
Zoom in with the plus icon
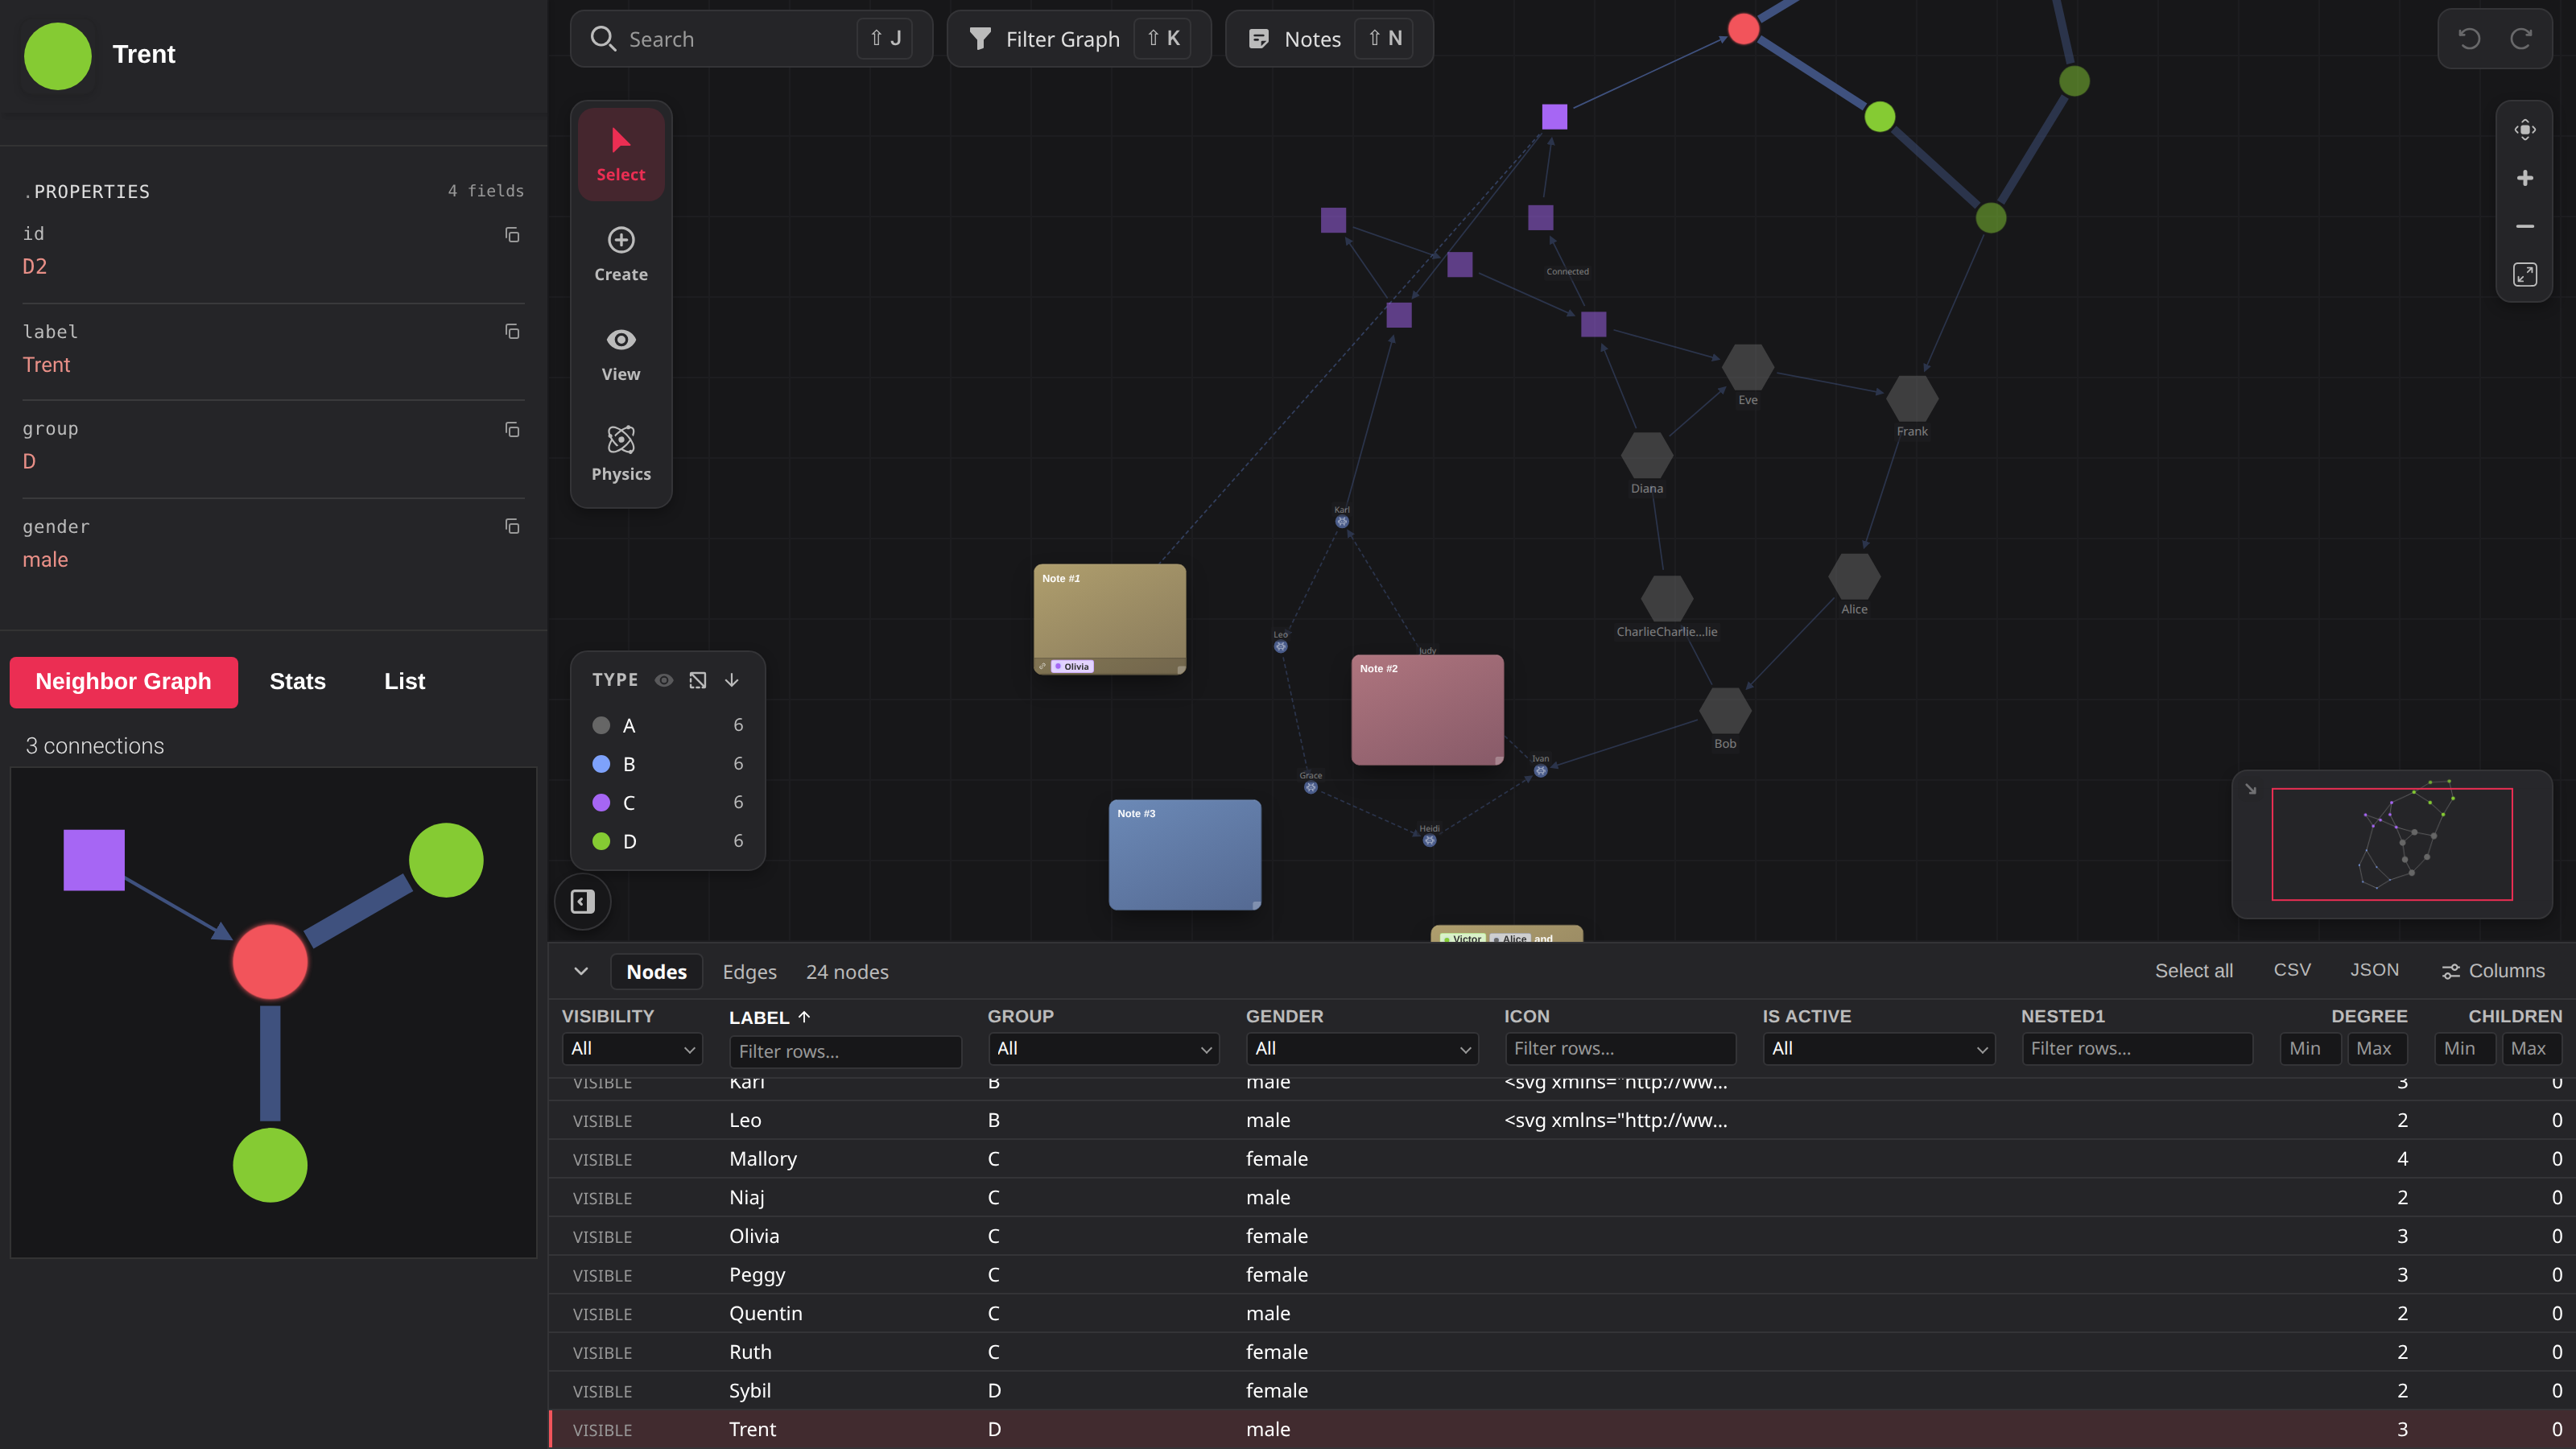(x=2525, y=178)
